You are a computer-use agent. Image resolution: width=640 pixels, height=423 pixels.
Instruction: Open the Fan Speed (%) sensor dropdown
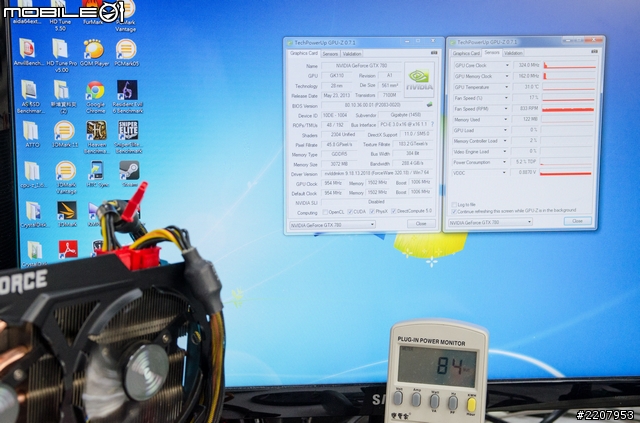507,98
